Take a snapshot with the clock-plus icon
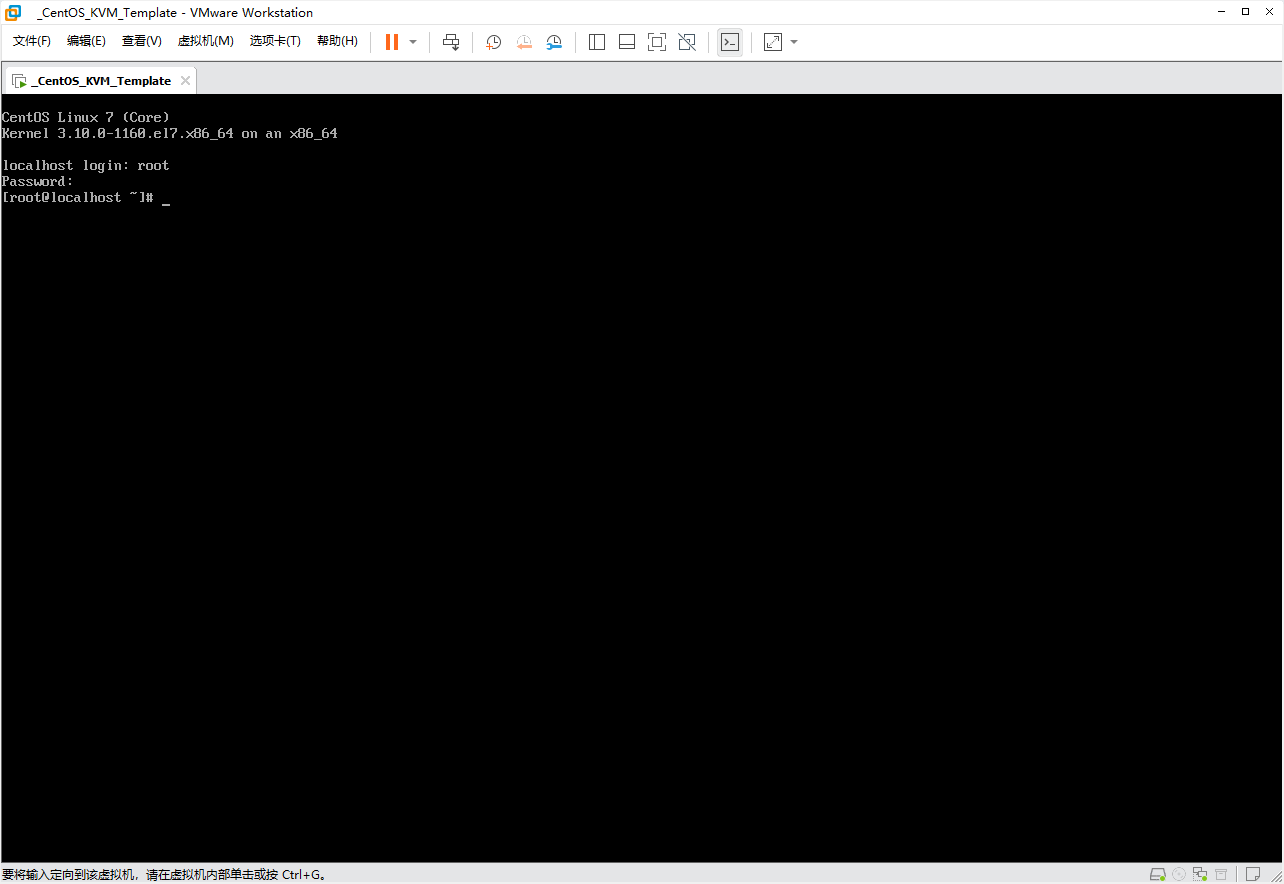1284x884 pixels. (x=493, y=42)
